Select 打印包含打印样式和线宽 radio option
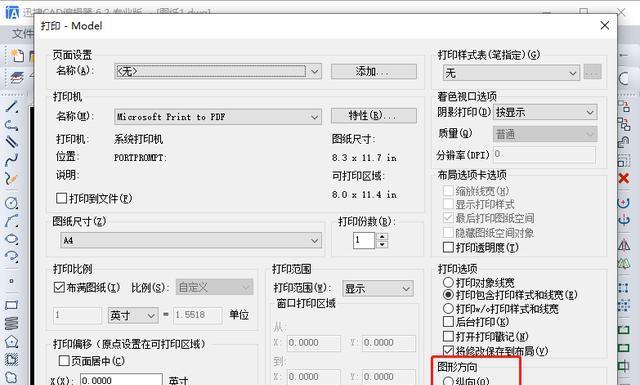Viewport: 640px width, 385px height. point(448,294)
